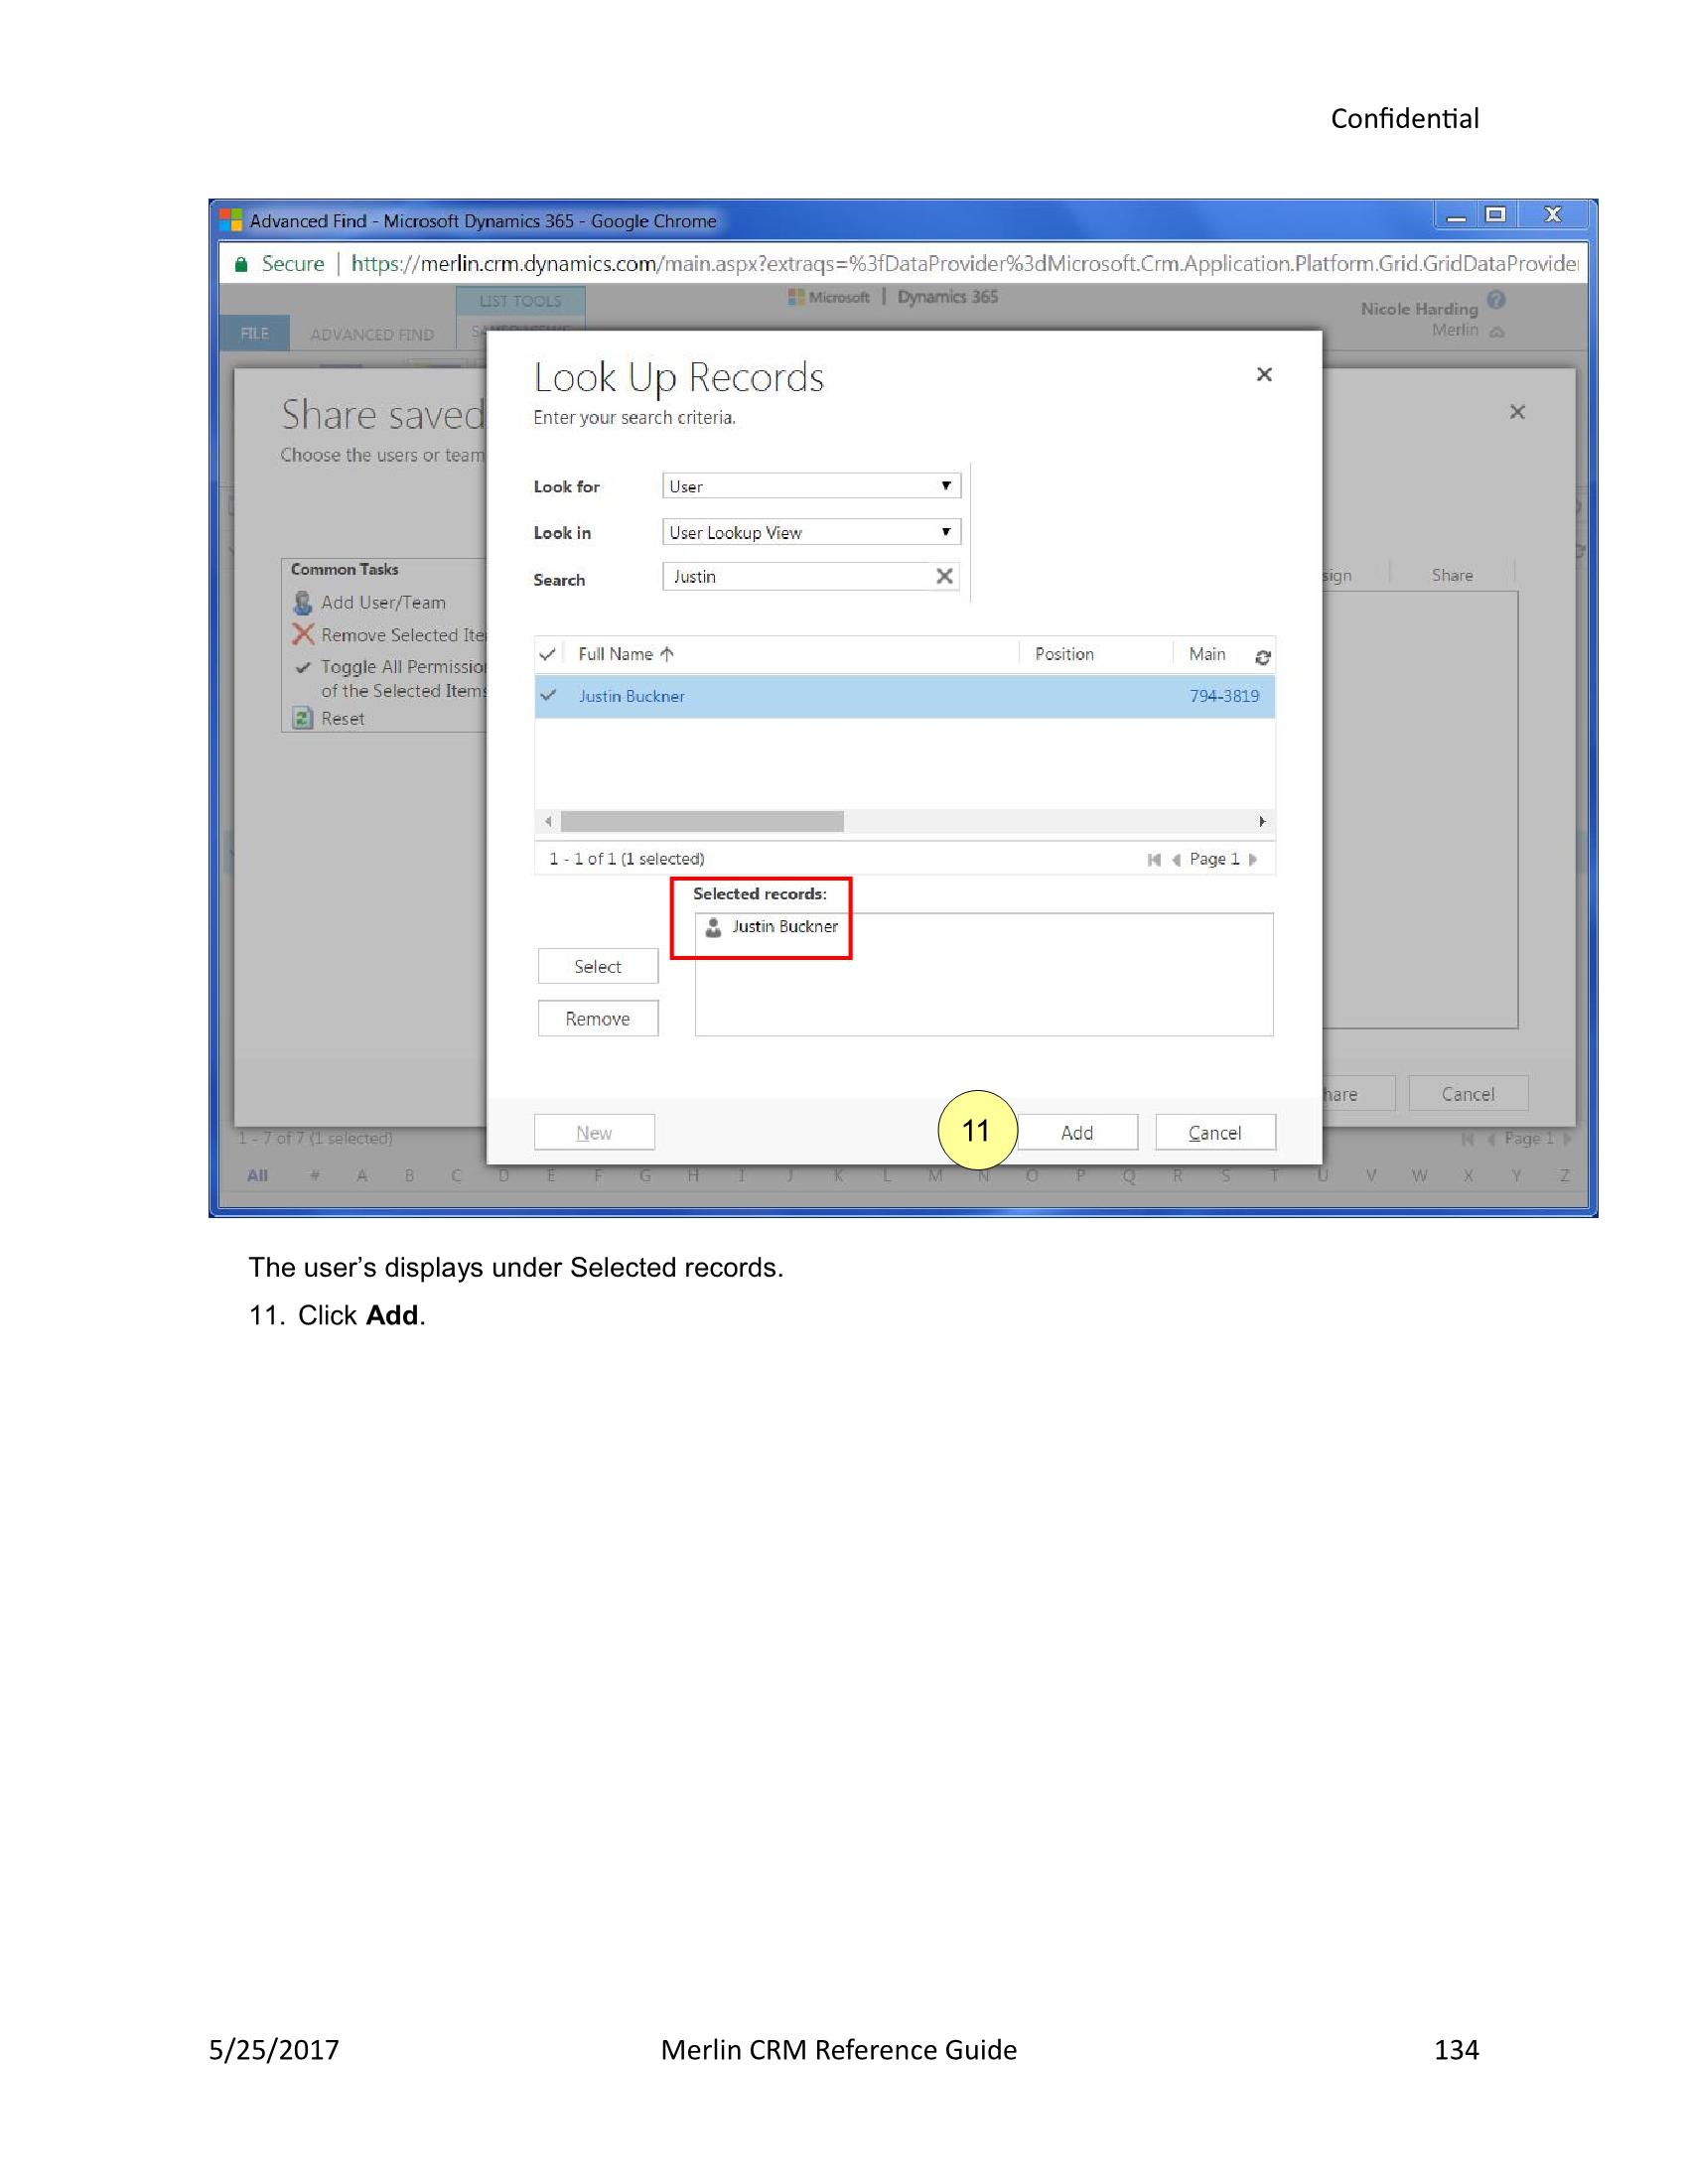Clear the search using the X icon
Screen dimensions: 1688x2184
coord(943,576)
